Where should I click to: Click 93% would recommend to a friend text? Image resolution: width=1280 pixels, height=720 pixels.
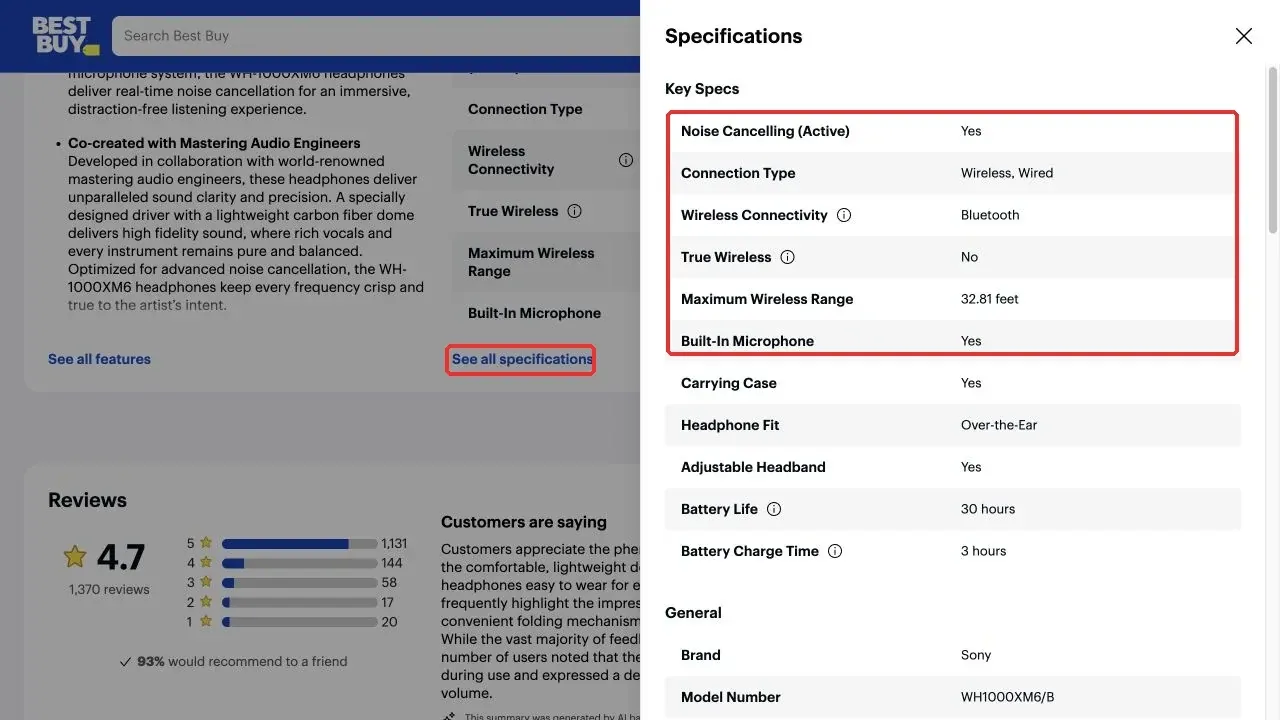[x=242, y=661]
